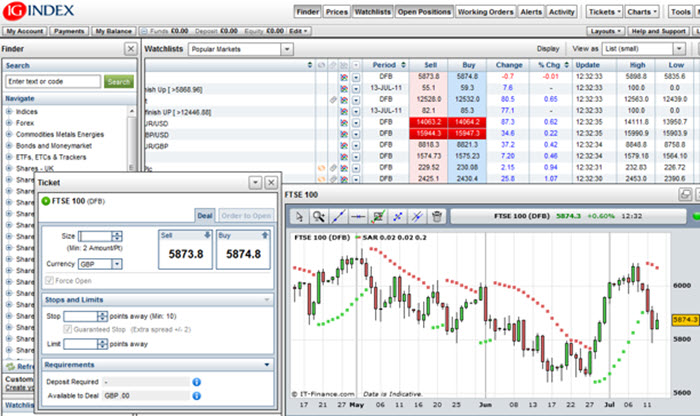The image size is (700, 416).
Task: Click the Buy 5874.8 price button
Action: click(243, 250)
